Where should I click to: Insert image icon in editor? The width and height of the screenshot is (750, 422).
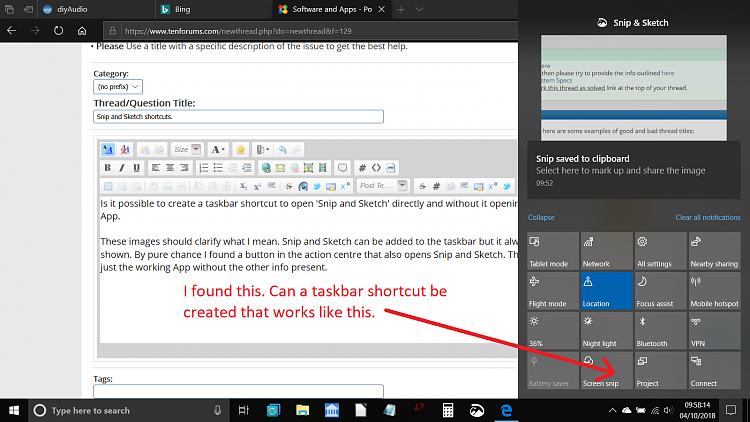point(309,168)
